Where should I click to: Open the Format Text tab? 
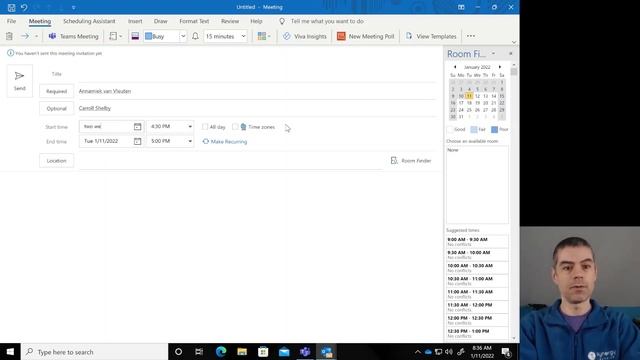click(x=194, y=21)
